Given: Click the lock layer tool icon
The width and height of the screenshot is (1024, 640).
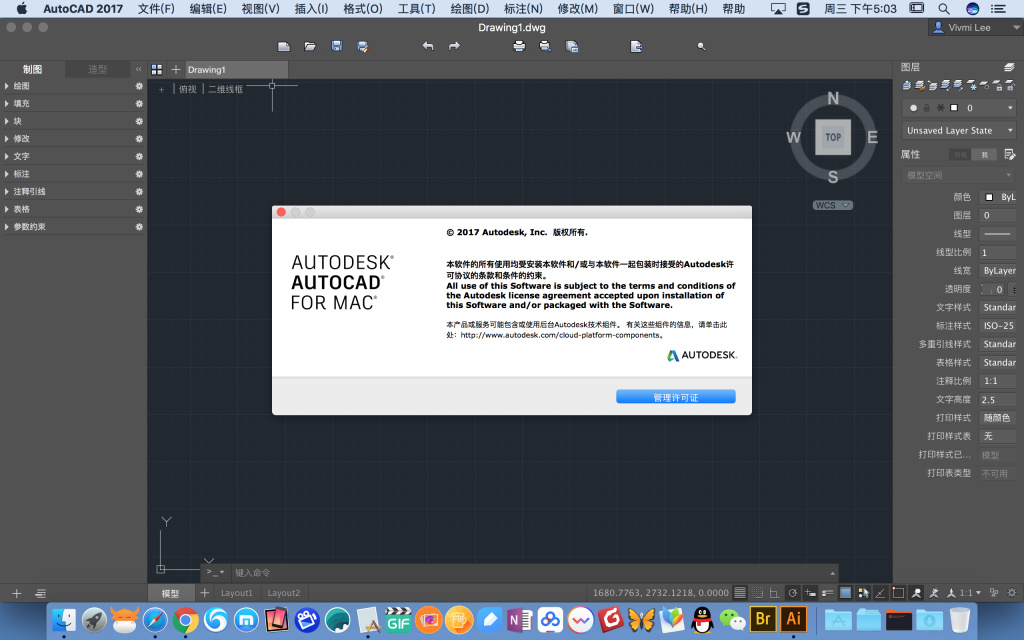Looking at the screenshot, I should pos(996,86).
